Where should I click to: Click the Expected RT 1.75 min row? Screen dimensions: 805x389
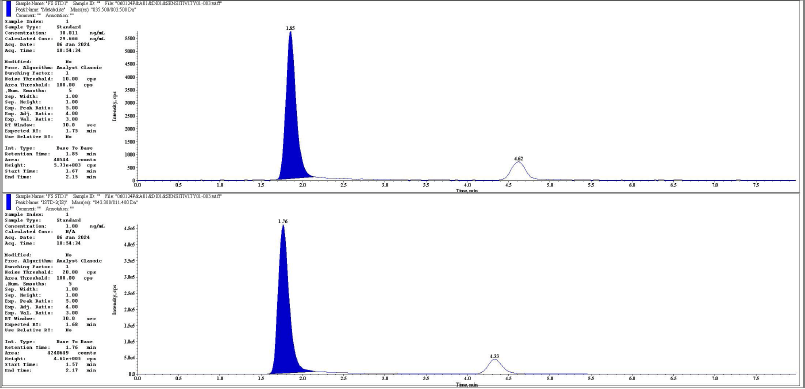(50, 131)
